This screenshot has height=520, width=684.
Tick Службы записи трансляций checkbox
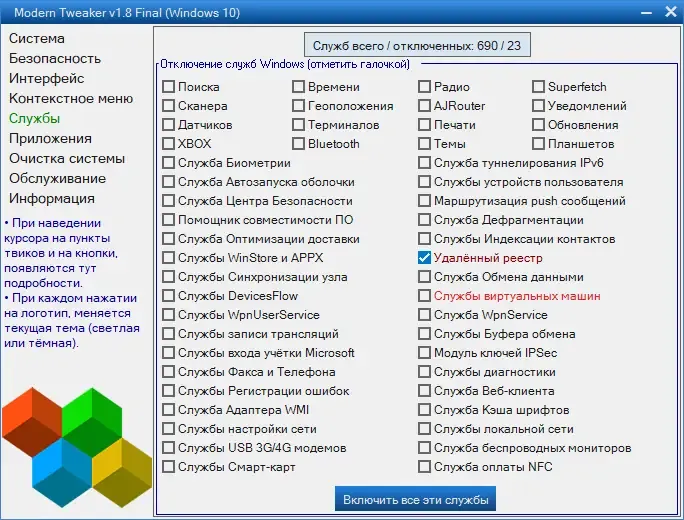click(168, 334)
